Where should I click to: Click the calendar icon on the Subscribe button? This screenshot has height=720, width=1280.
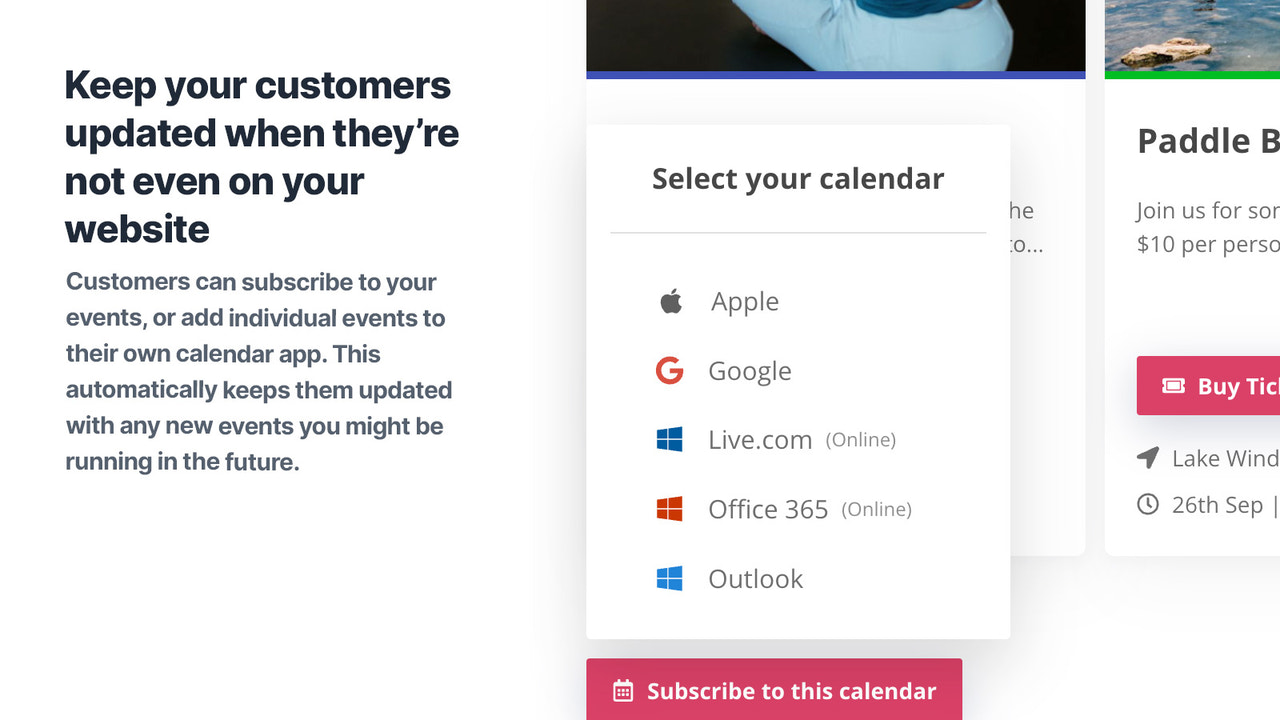(623, 690)
